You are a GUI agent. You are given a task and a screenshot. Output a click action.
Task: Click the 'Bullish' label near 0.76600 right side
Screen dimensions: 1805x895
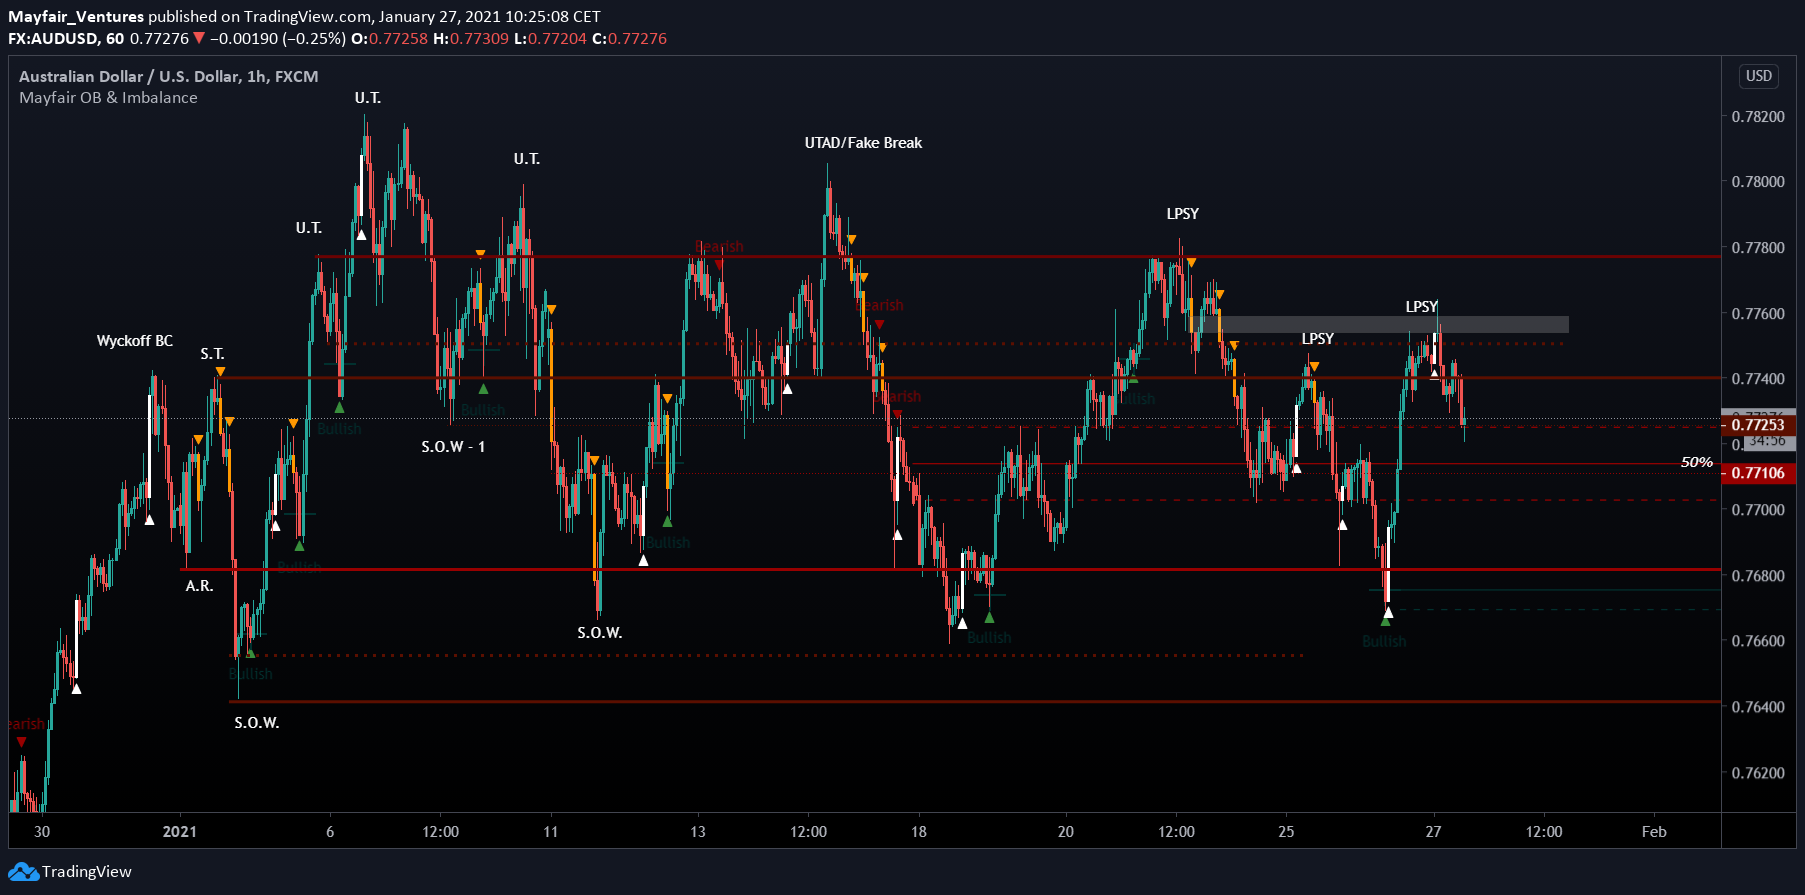1384,642
